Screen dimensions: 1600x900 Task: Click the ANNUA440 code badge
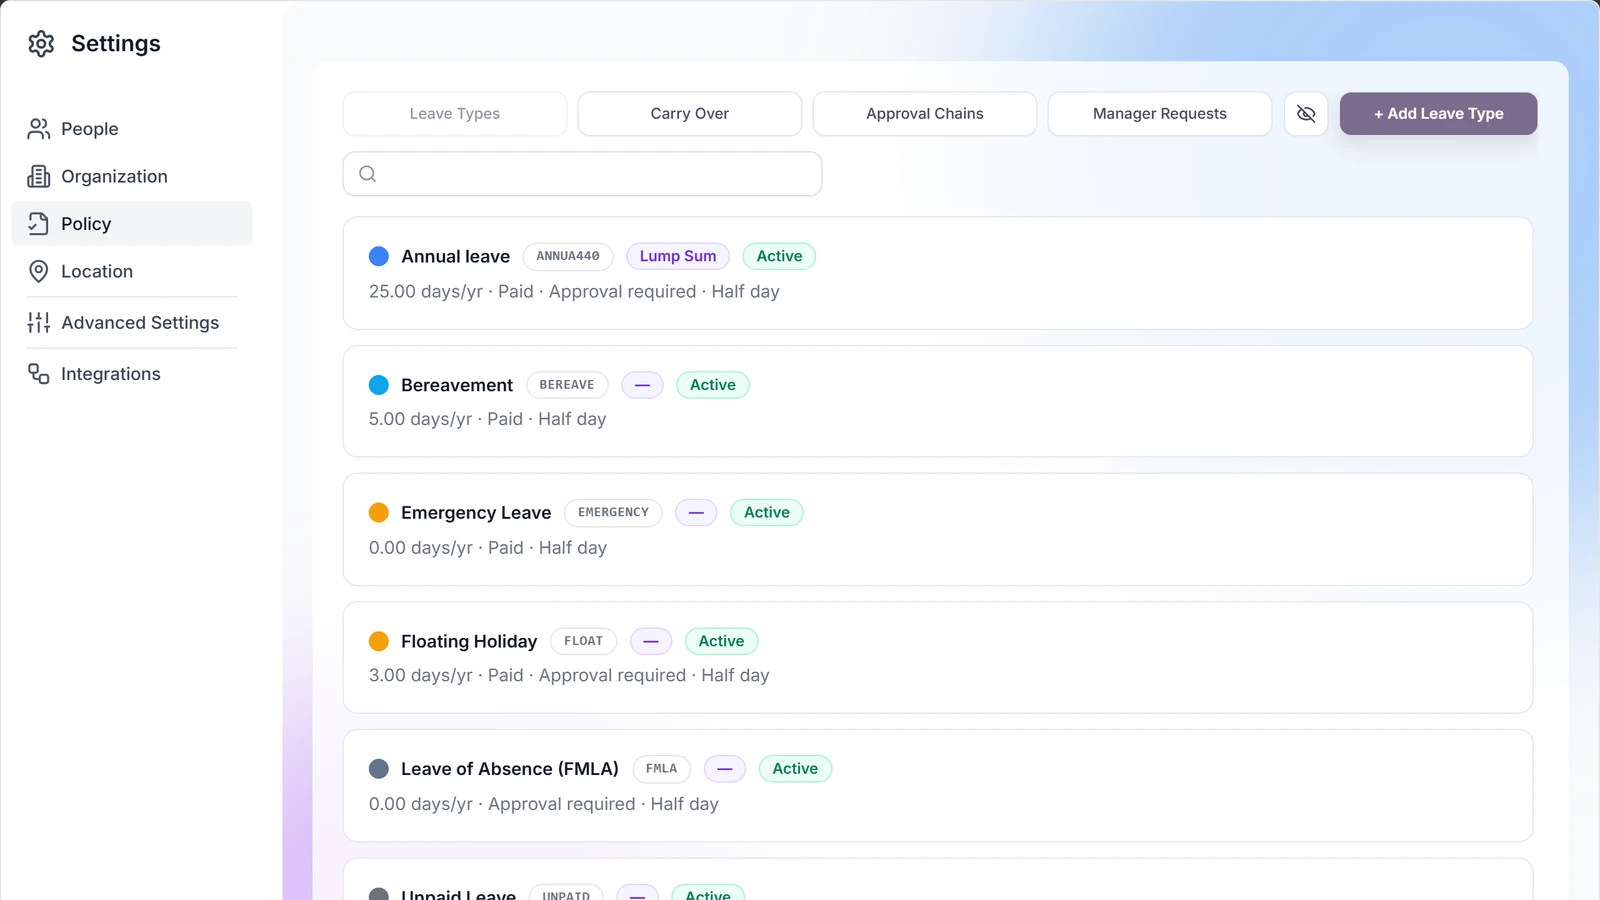tap(568, 256)
